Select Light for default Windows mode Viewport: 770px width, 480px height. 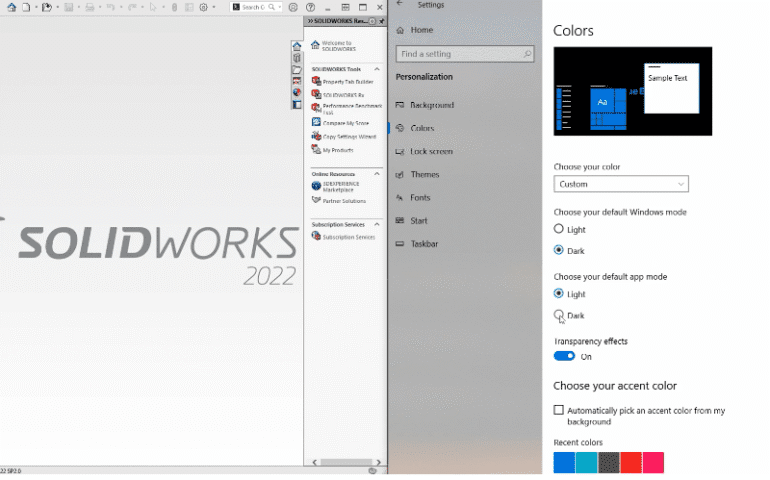pyautogui.click(x=558, y=229)
